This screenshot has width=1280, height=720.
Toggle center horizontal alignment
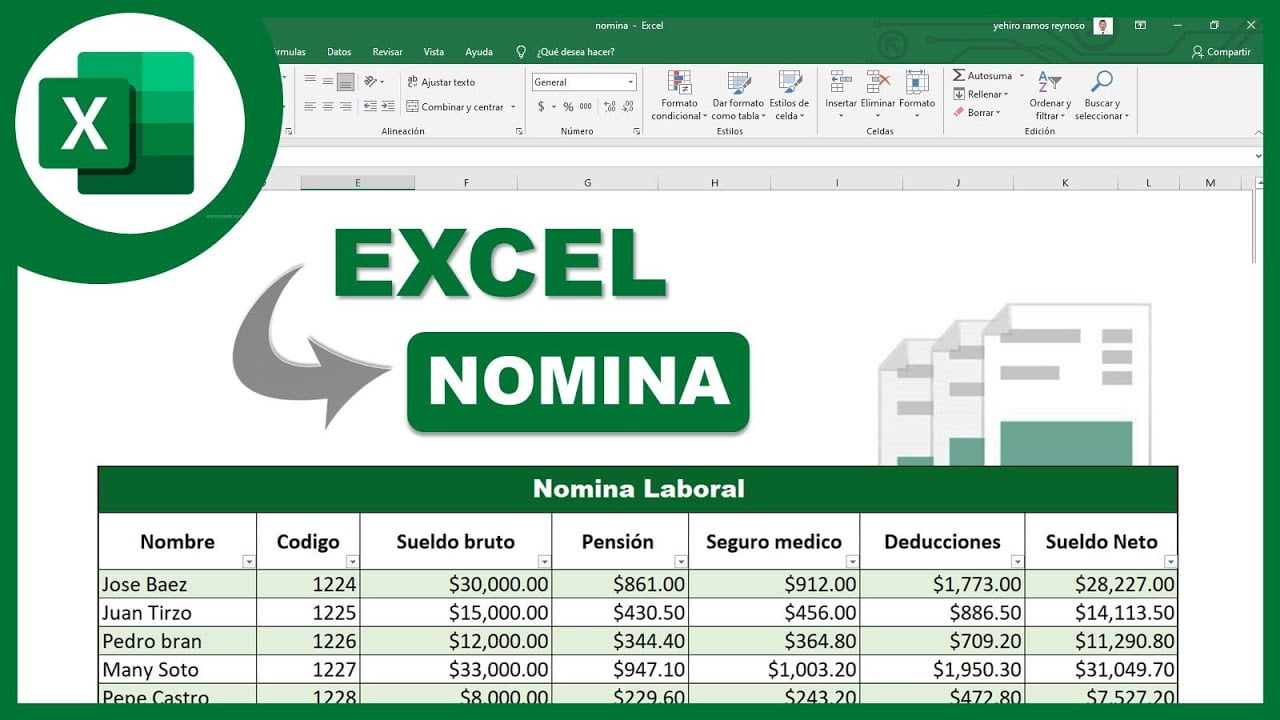point(327,106)
